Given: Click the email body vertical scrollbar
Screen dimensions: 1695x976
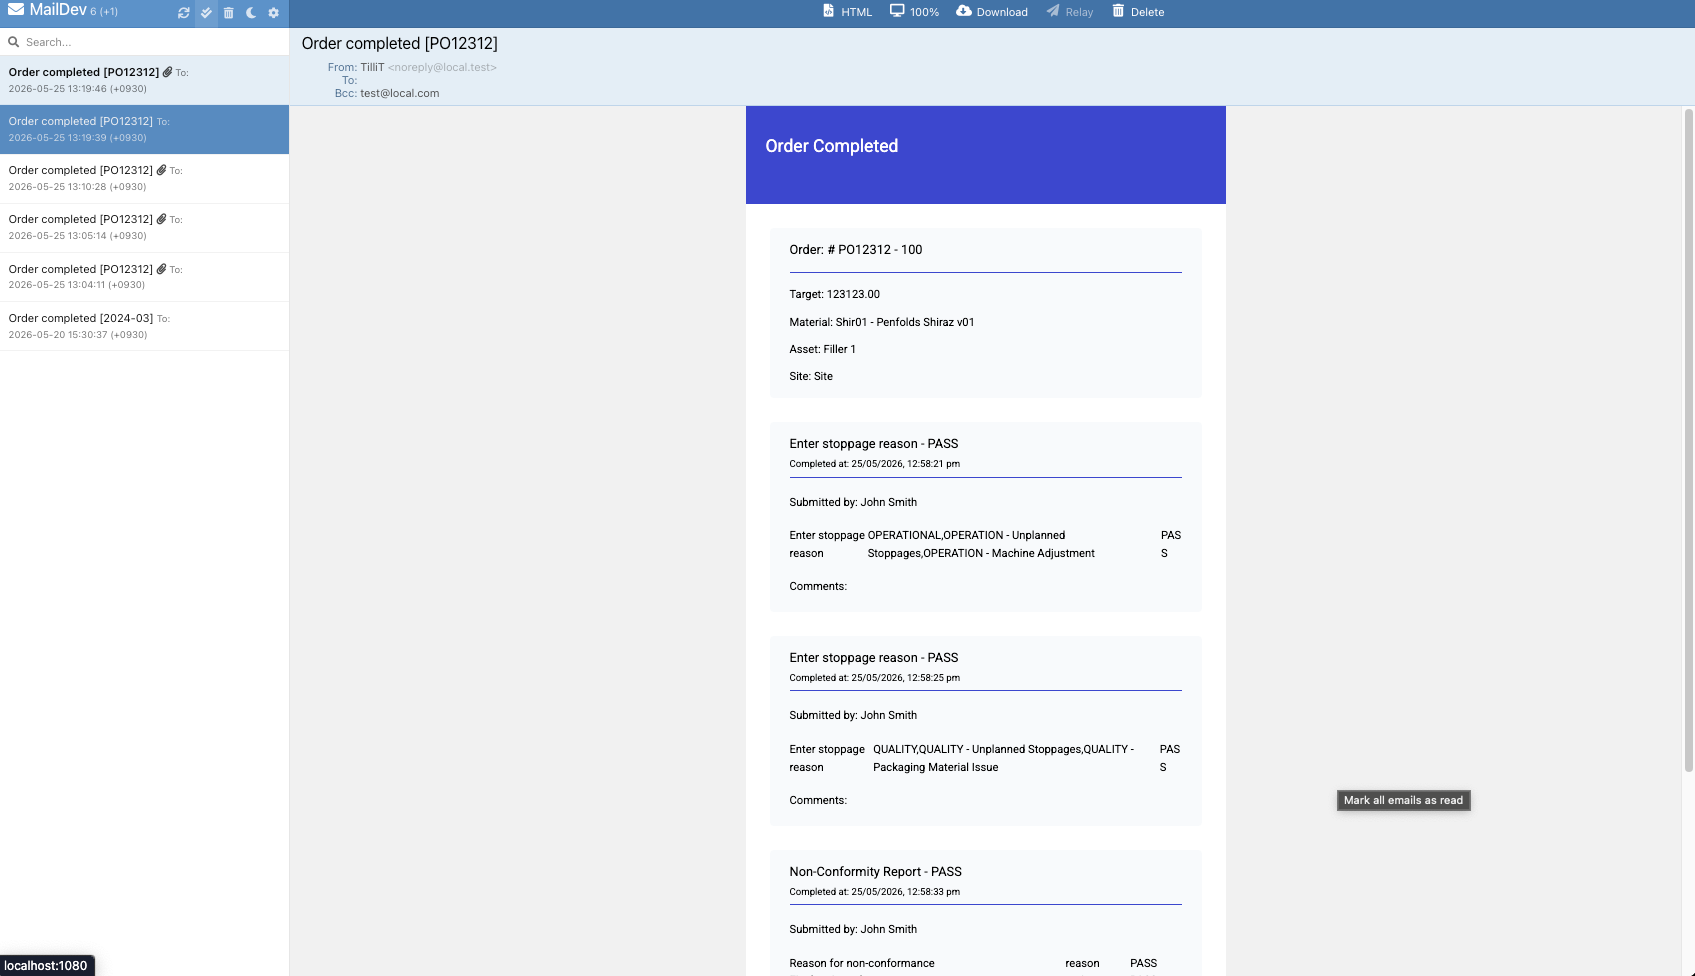Looking at the screenshot, I should 1689,440.
